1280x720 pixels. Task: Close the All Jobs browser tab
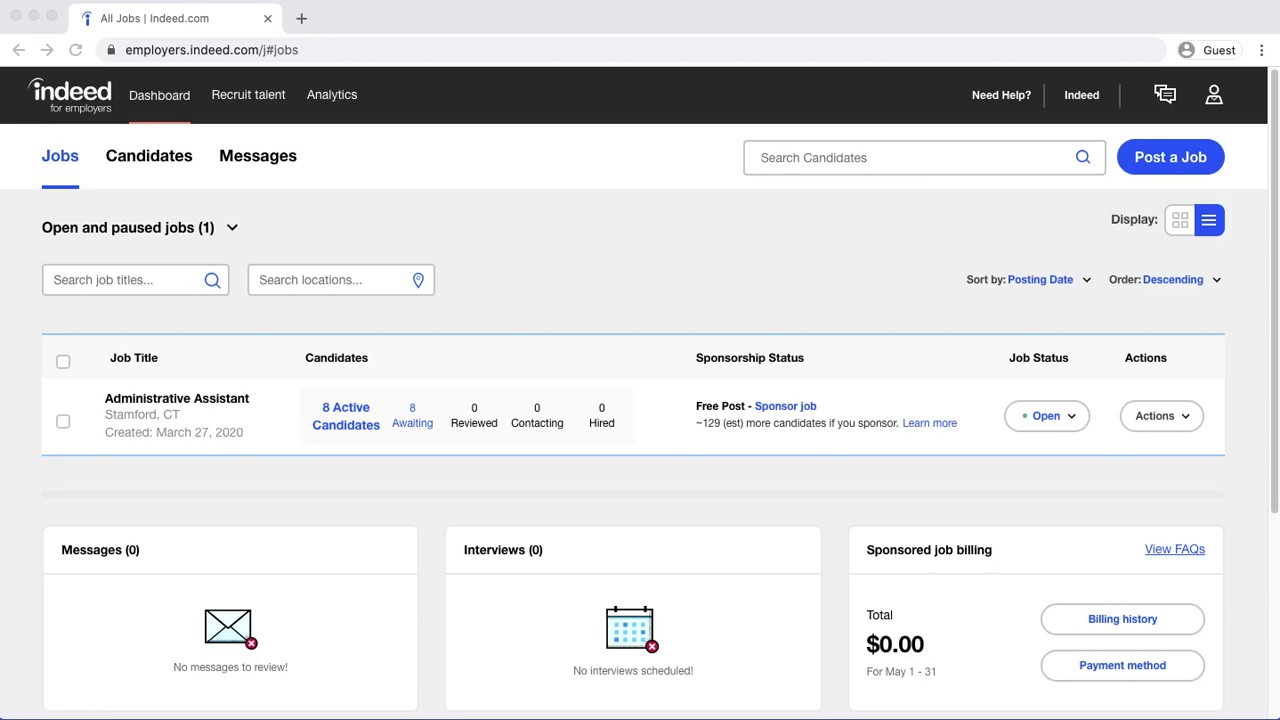[x=268, y=18]
